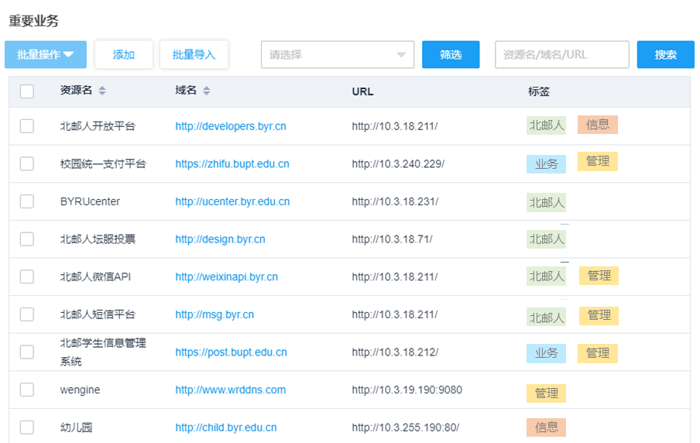
Task: Sort table by 资源名 column arrows
Action: tap(102, 91)
